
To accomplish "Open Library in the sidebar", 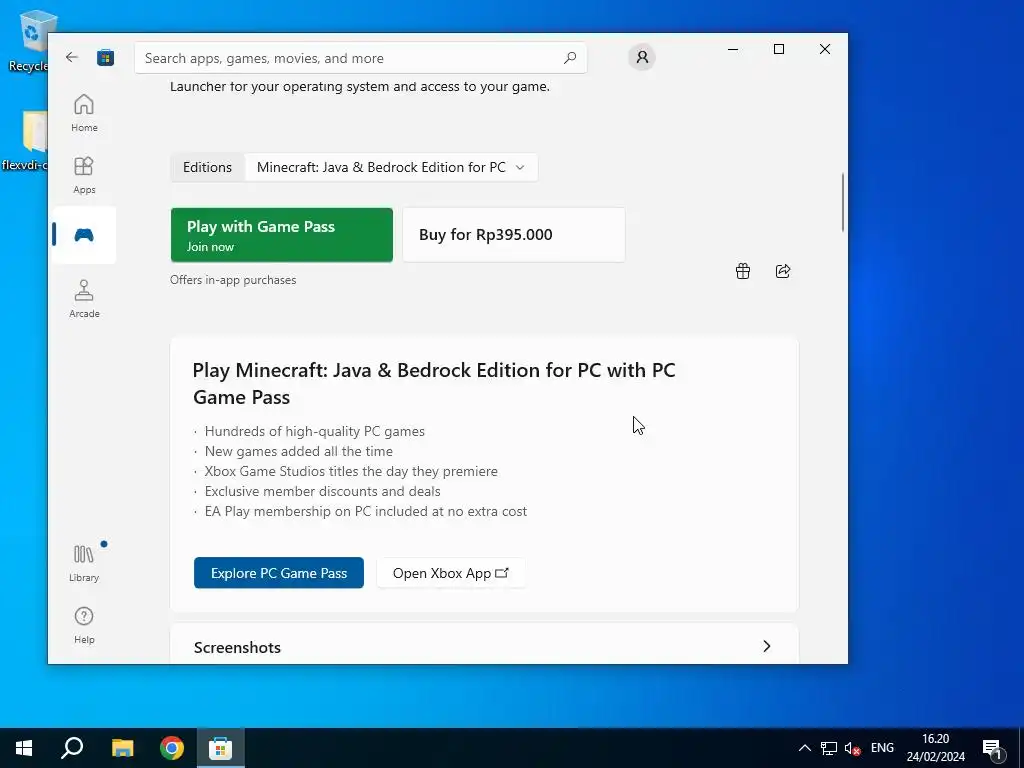I will (x=84, y=563).
